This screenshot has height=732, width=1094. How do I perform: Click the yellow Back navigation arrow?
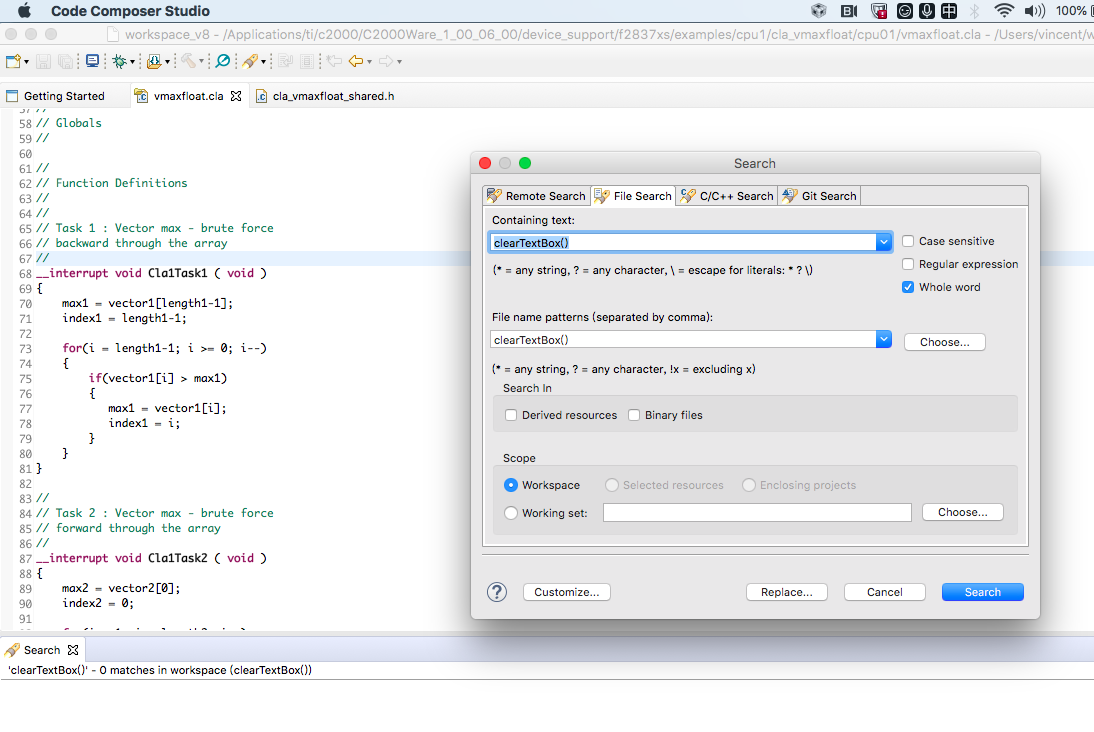point(356,61)
